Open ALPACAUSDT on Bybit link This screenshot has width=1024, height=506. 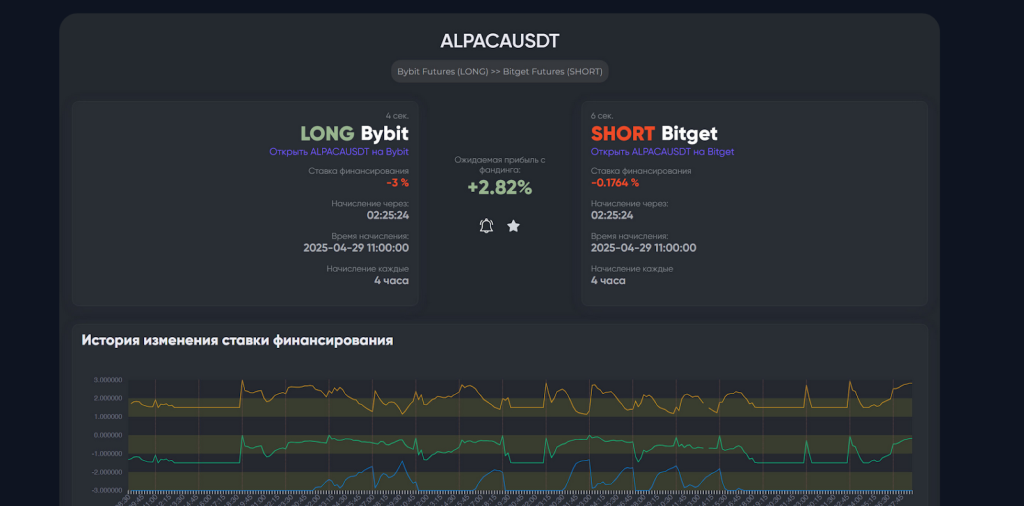tap(339, 151)
